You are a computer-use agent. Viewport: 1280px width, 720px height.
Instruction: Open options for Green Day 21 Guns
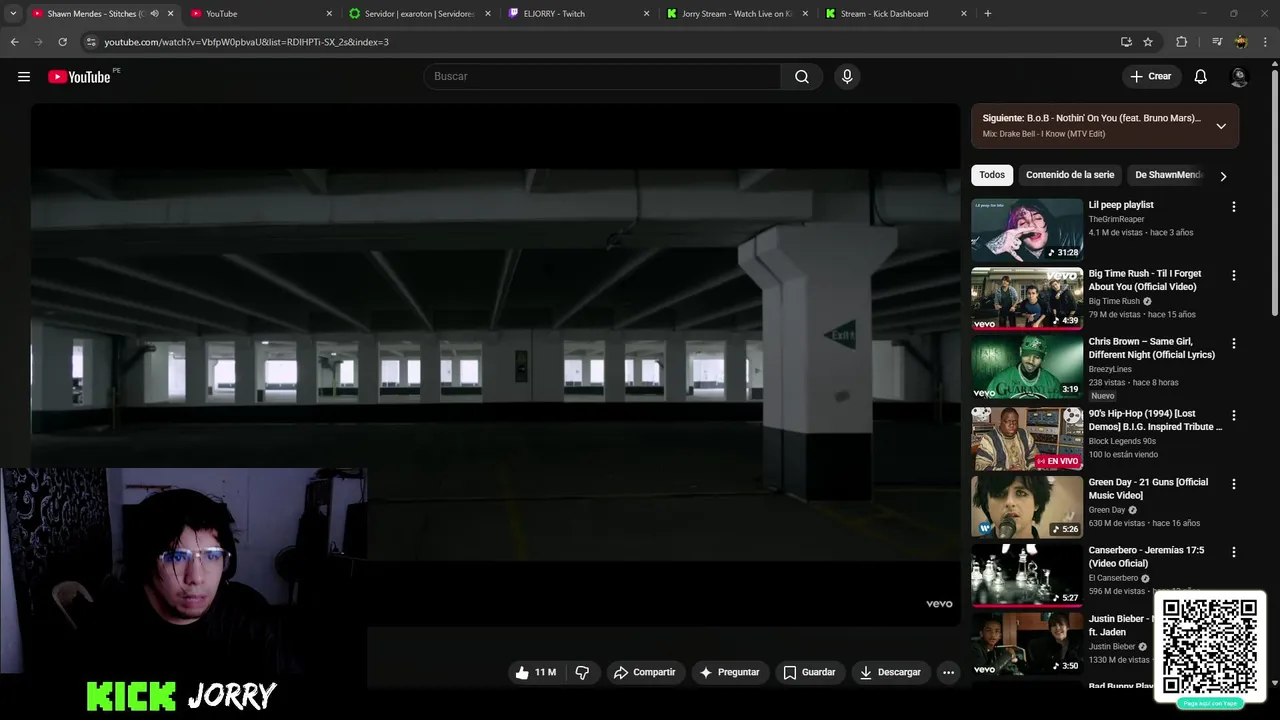tap(1233, 483)
